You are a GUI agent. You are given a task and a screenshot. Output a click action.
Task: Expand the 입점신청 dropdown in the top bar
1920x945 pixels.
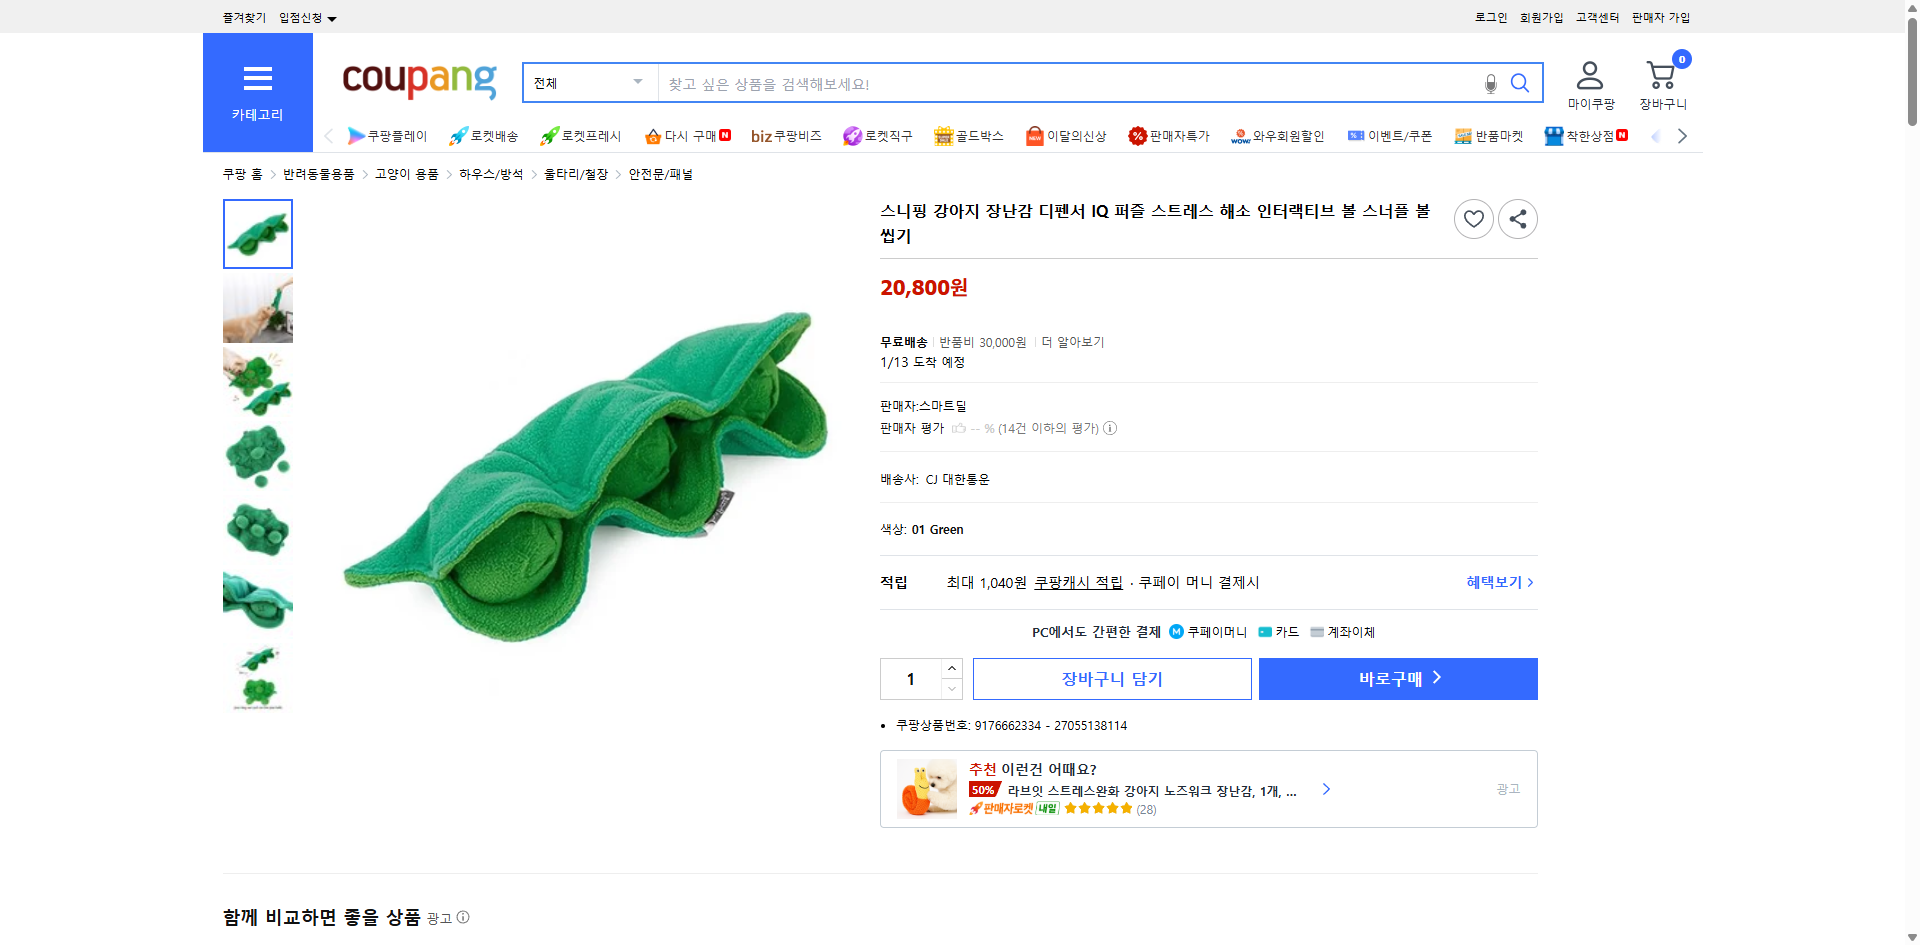(303, 17)
